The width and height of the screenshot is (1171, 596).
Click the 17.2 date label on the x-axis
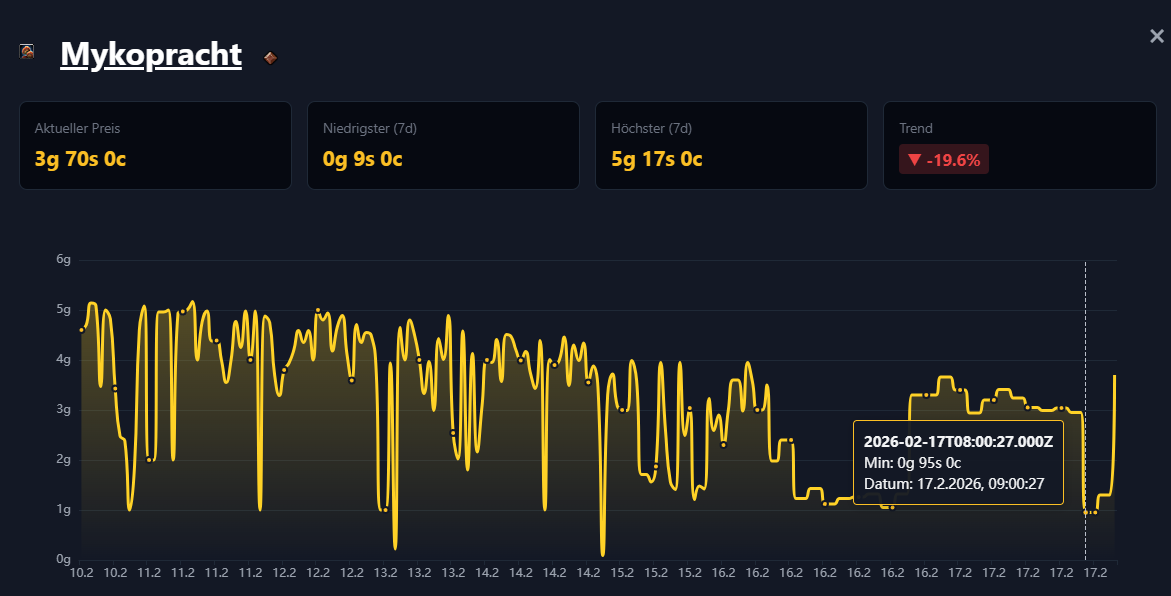click(1096, 573)
